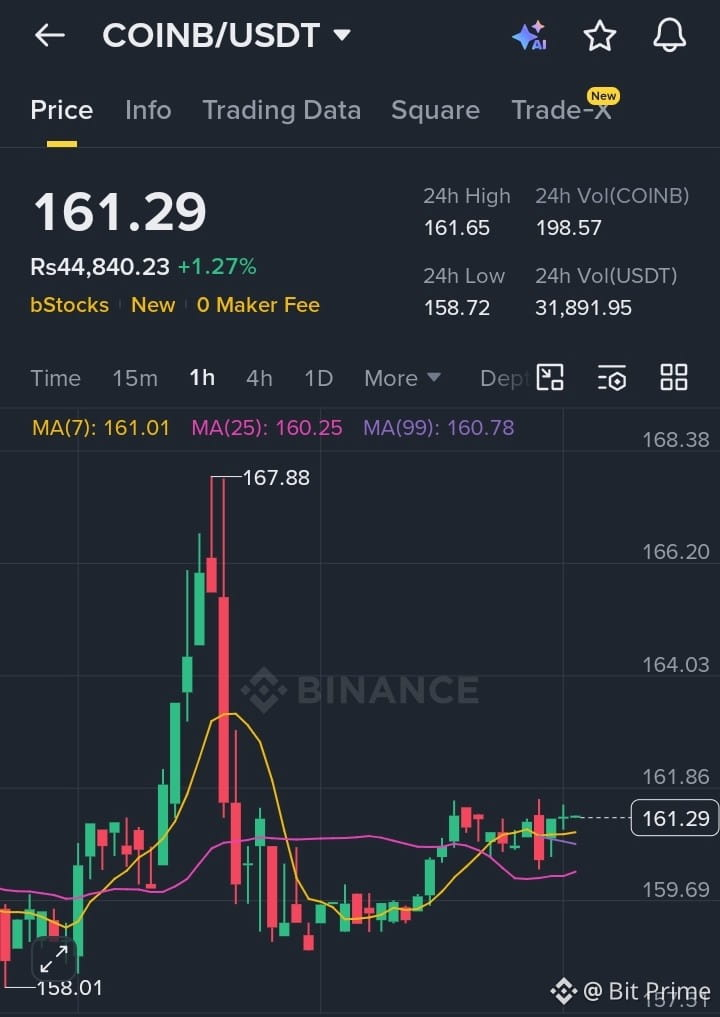Select the Time chart interval

point(56,378)
